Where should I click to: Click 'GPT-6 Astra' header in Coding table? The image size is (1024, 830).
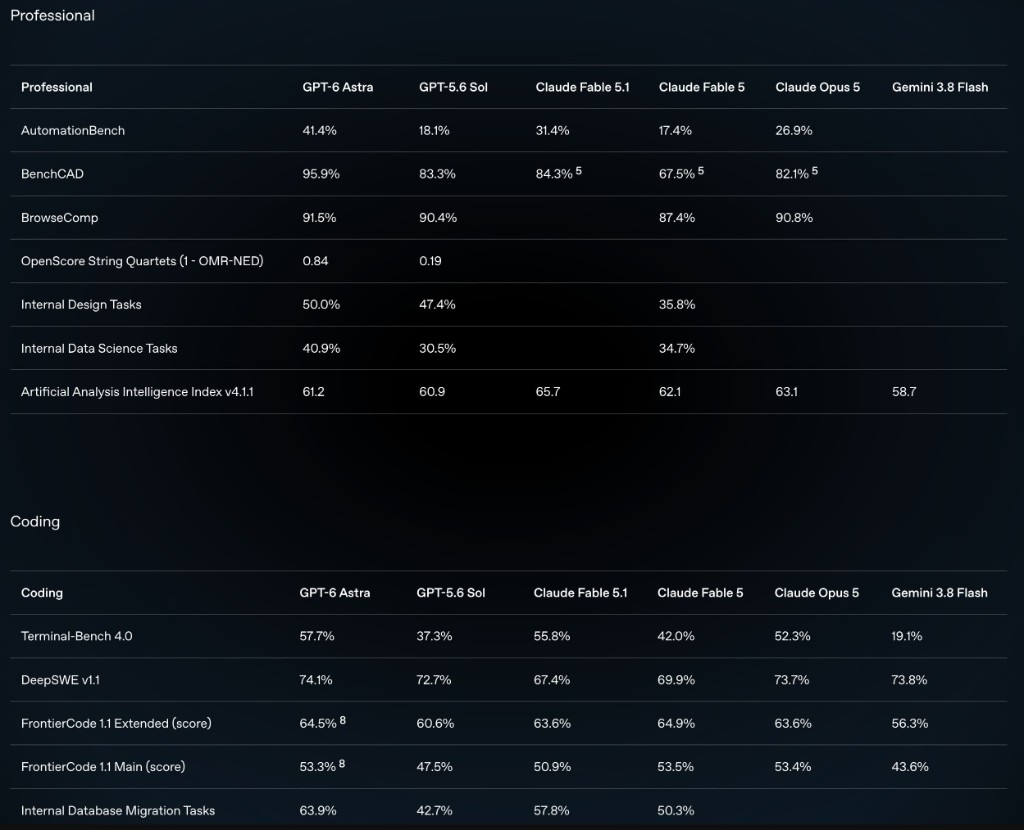point(335,593)
